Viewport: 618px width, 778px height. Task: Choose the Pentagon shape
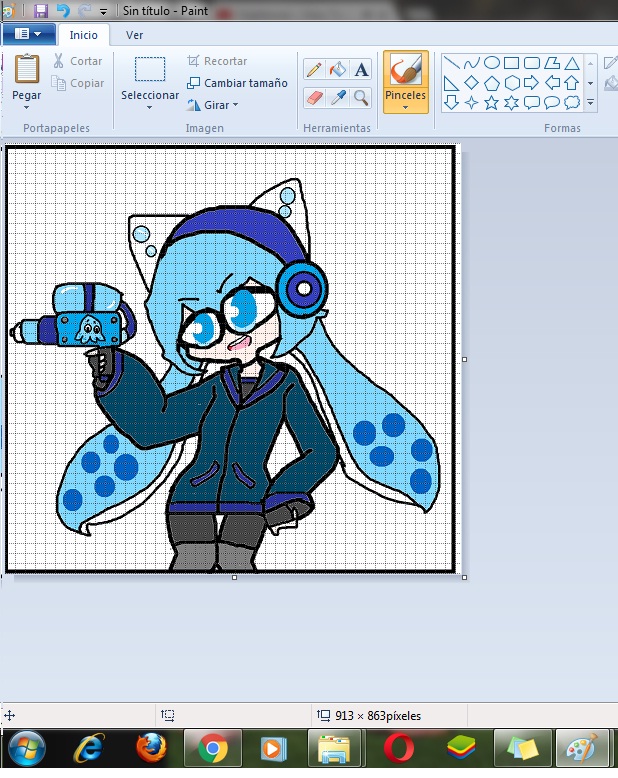492,82
